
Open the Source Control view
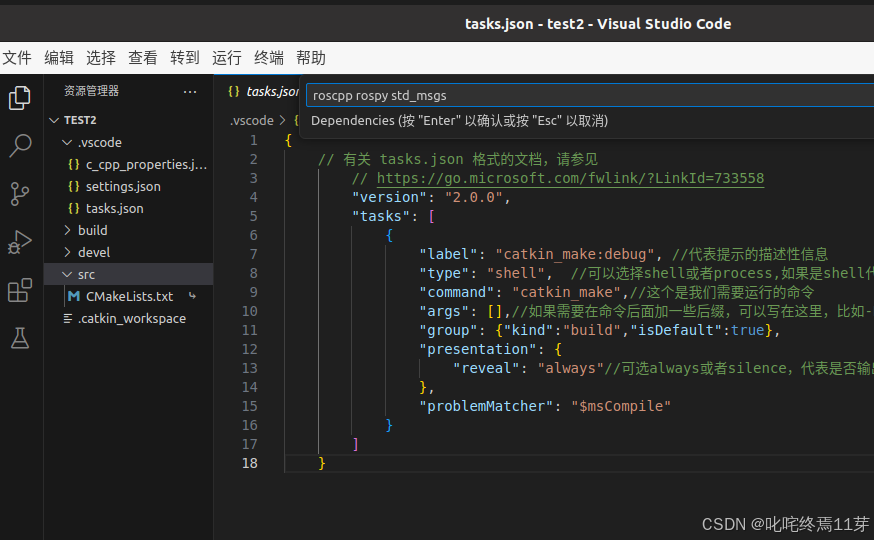tap(20, 194)
